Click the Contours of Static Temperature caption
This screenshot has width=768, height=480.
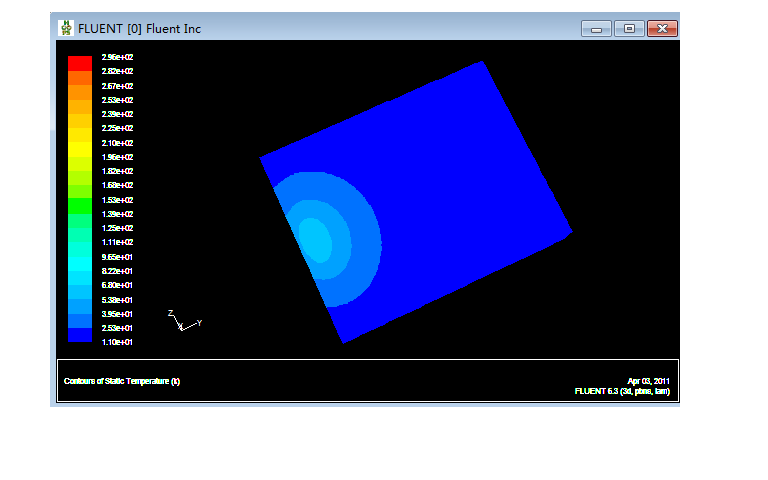point(122,381)
